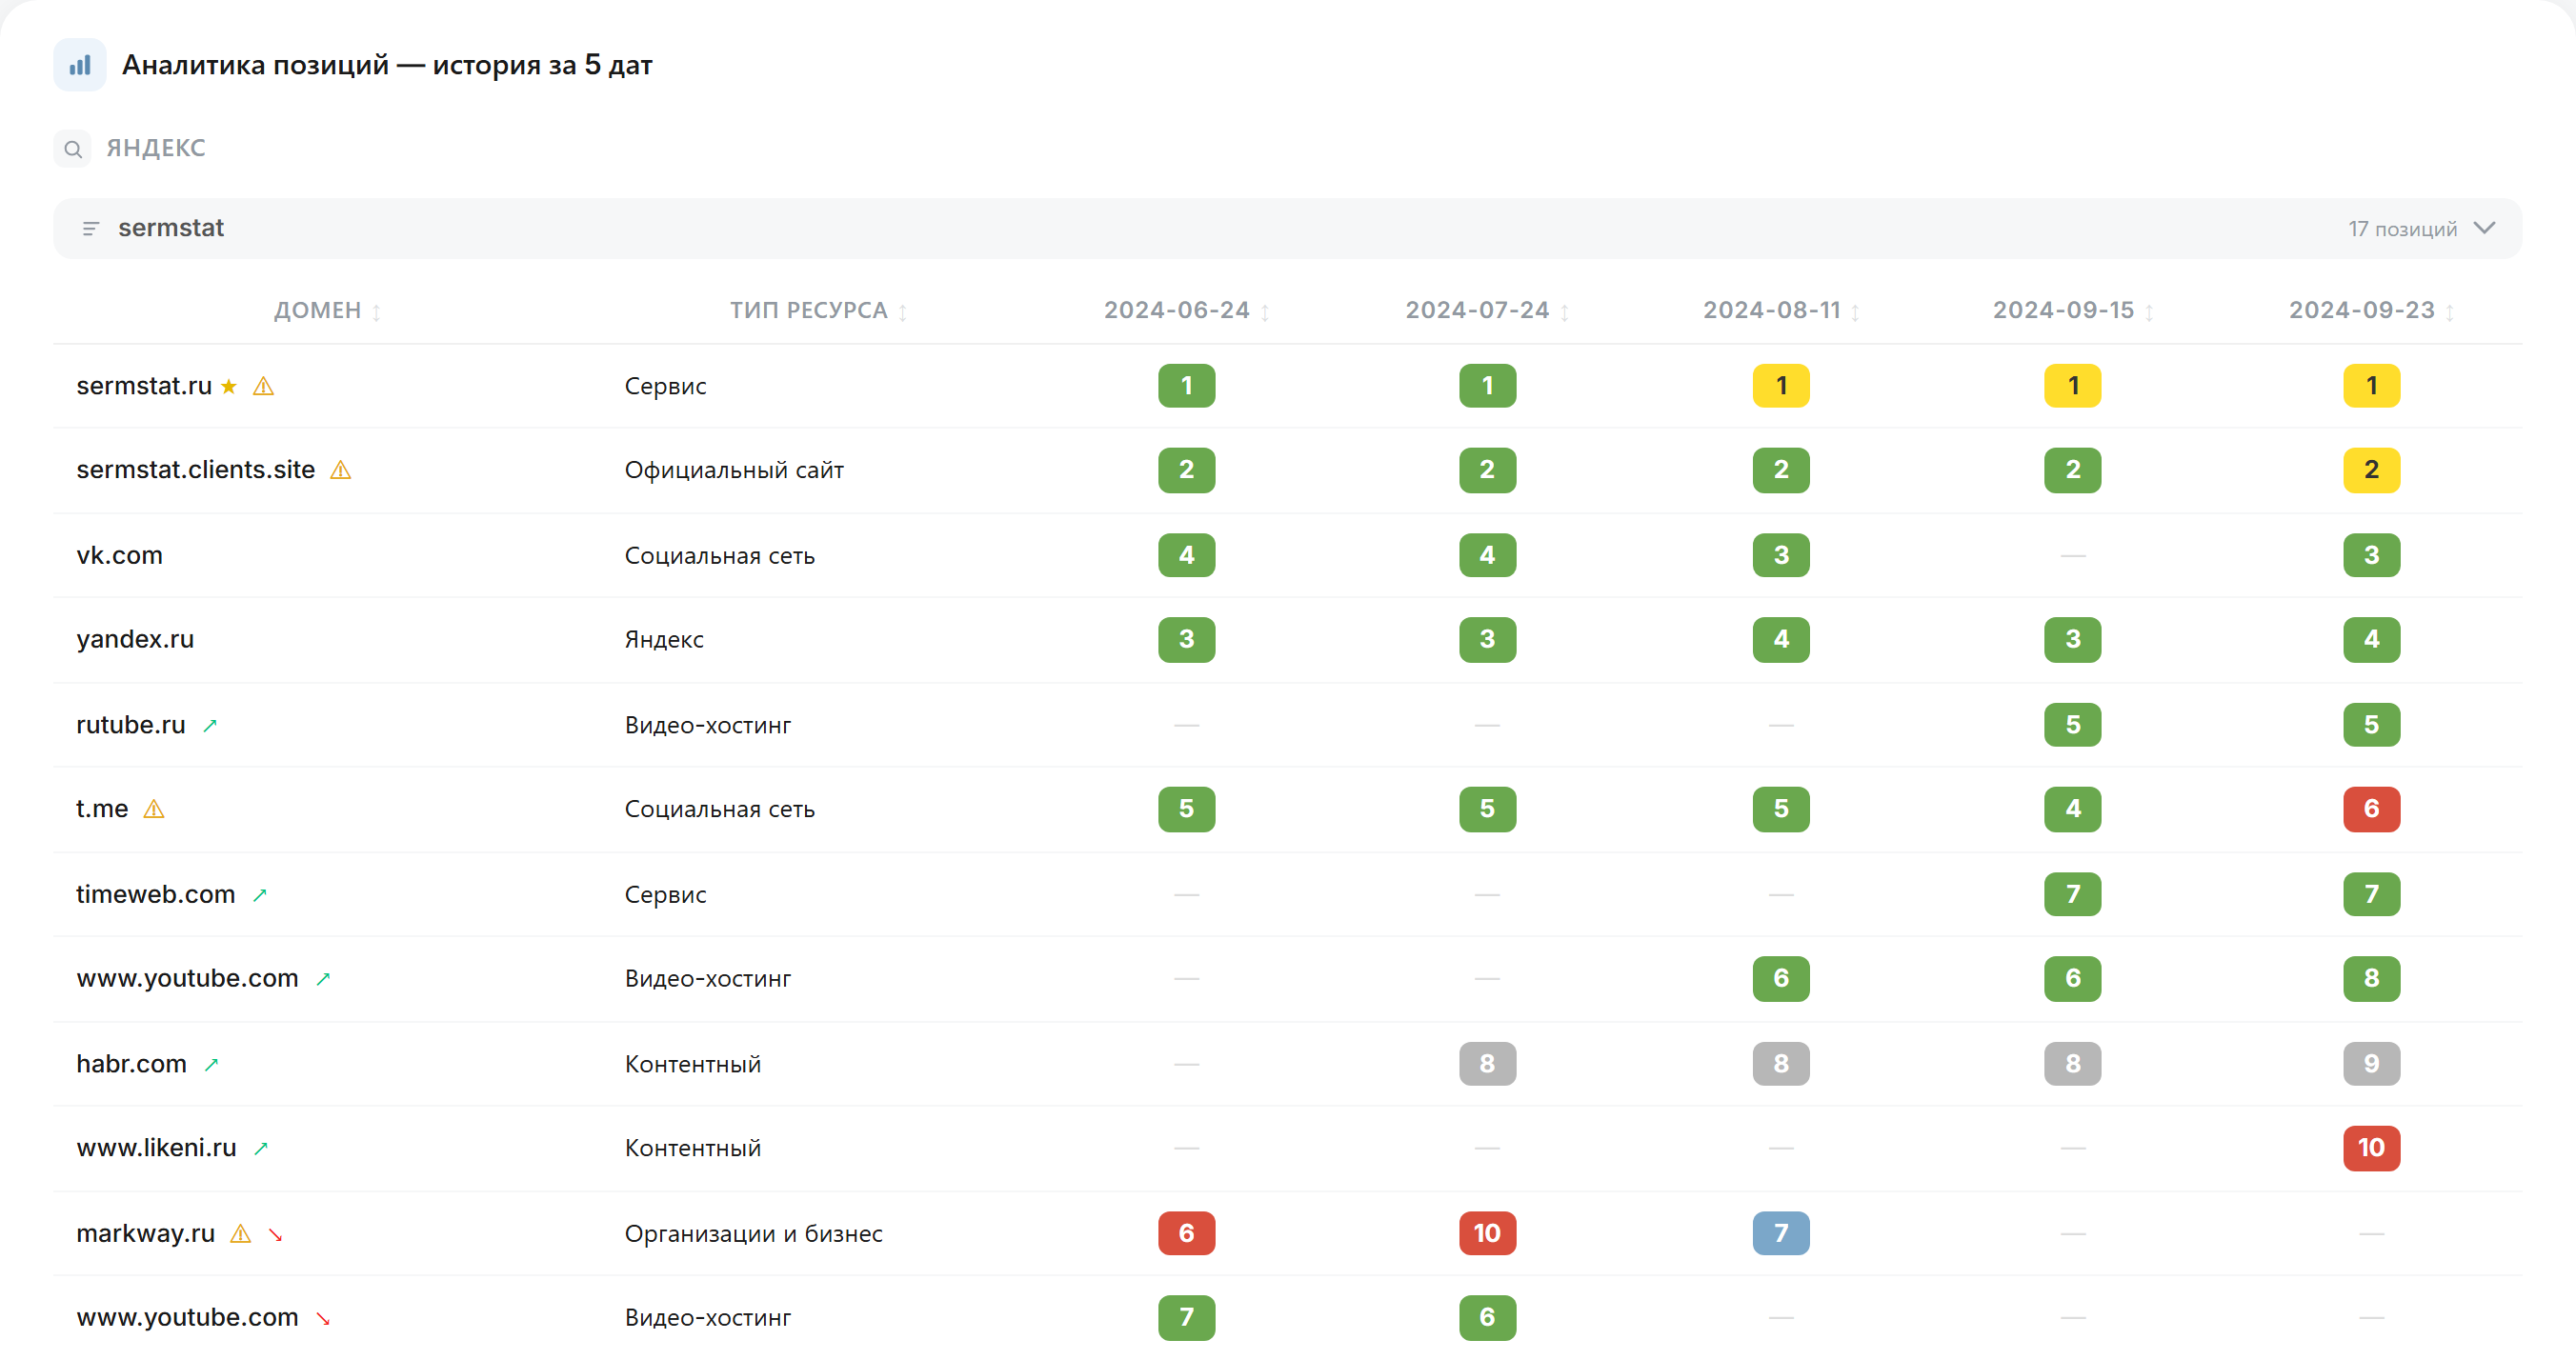Sort the table by the ДОМЕН header
This screenshot has height=1360, width=2576.
pos(317,310)
